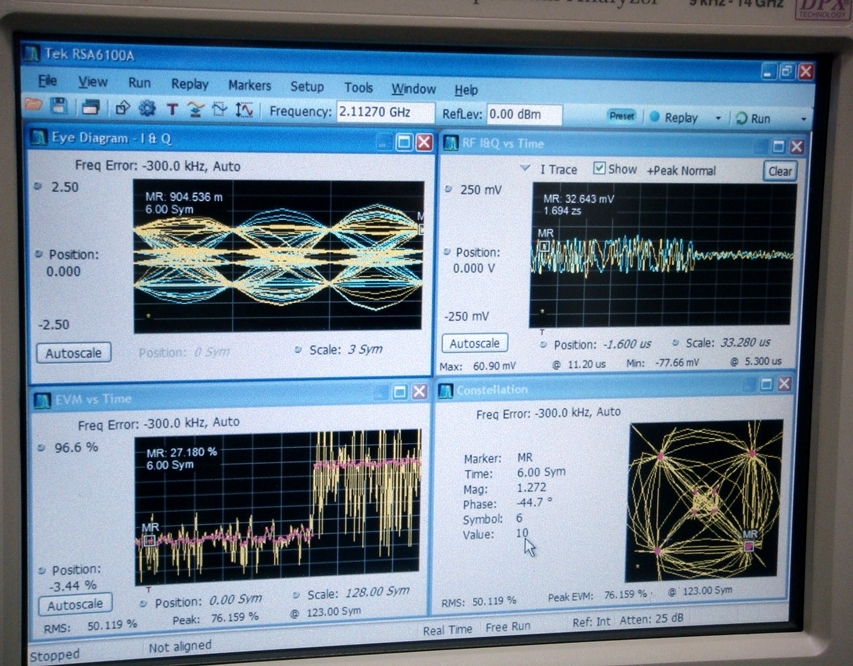Image resolution: width=853 pixels, height=666 pixels.
Task: Maximize the RF I&Q vs Time window
Action: [778, 146]
